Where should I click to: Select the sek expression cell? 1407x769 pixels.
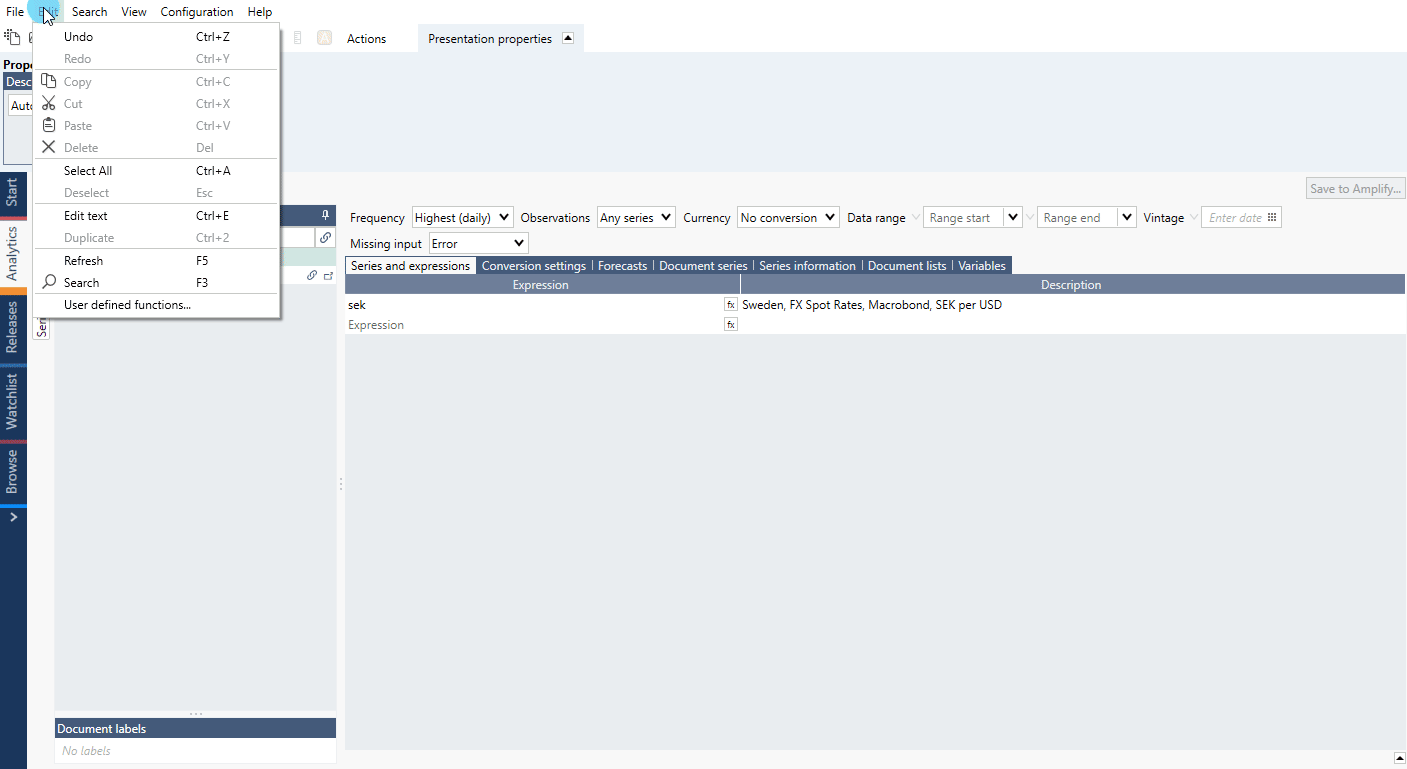tap(534, 305)
